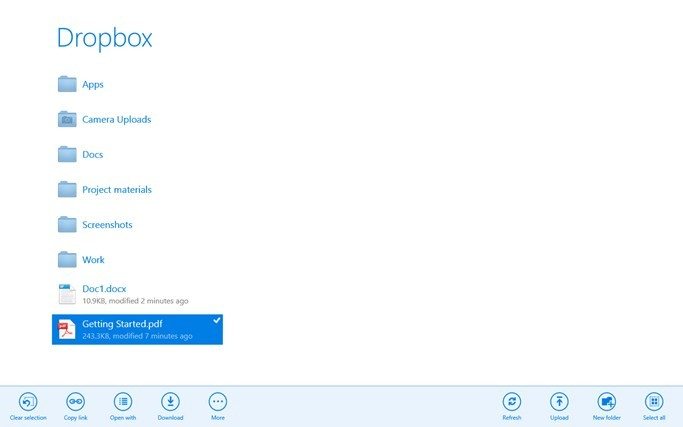Open the Apps folder
The width and height of the screenshot is (683, 427).
pos(92,85)
